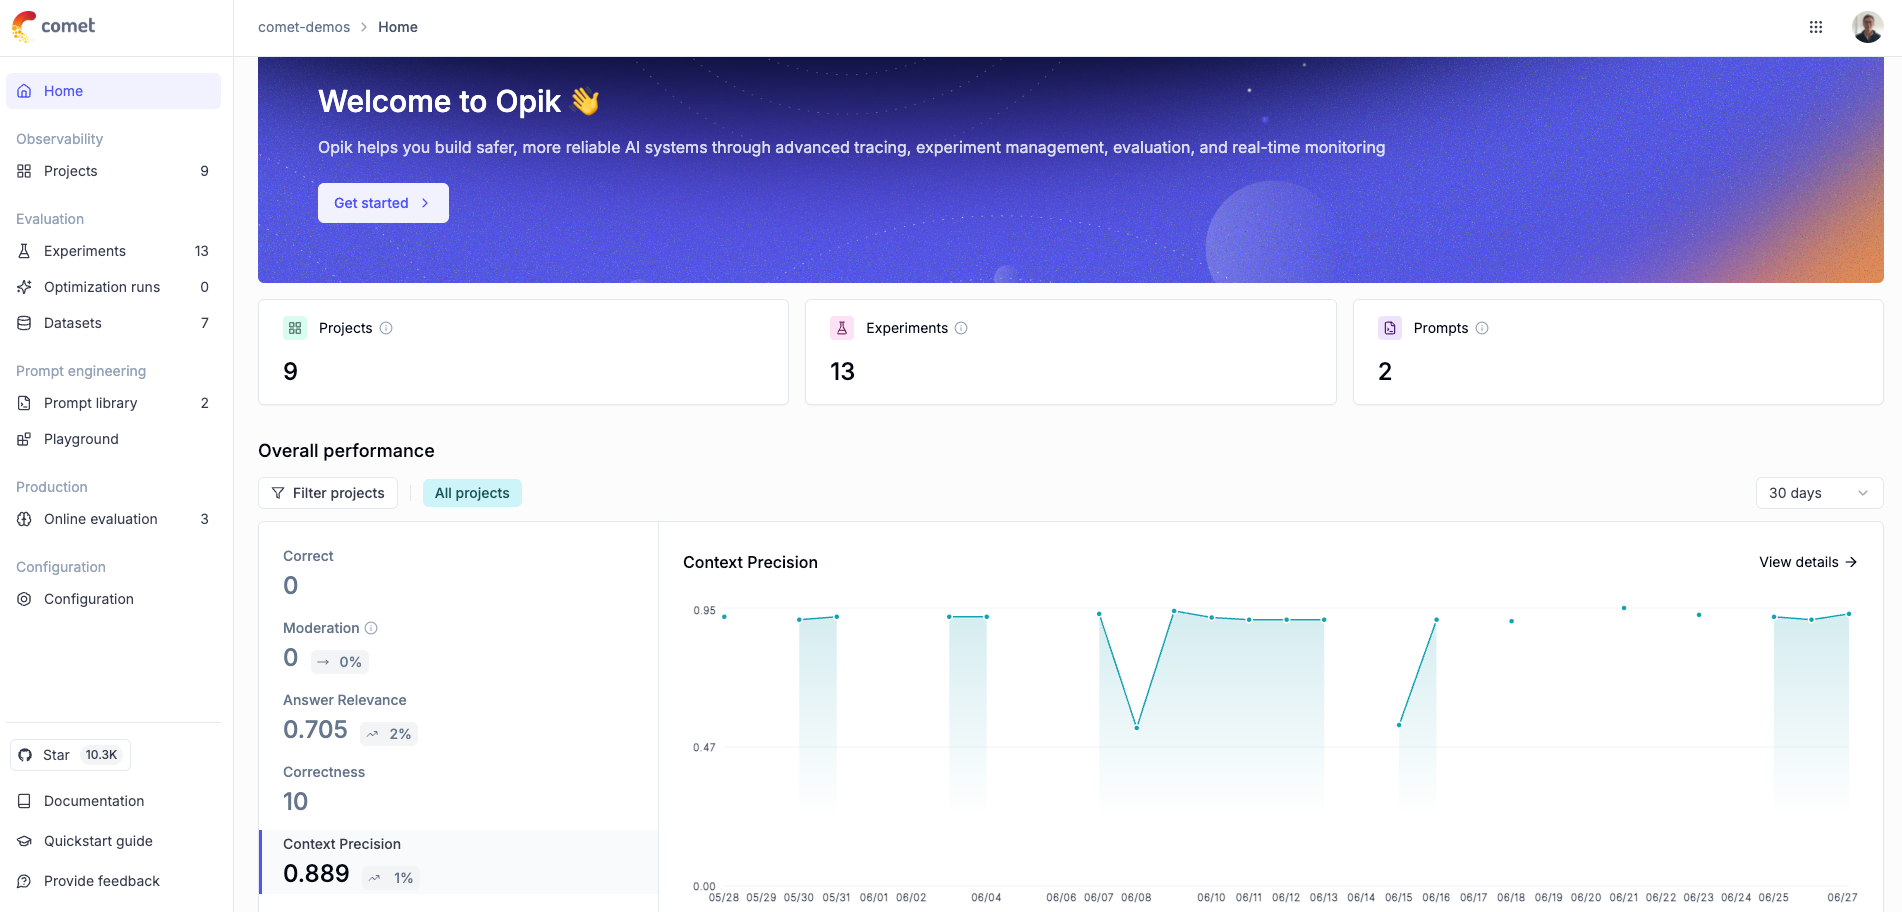Screen dimensions: 1902x912
Task: Click the Get started button
Action: click(x=383, y=203)
